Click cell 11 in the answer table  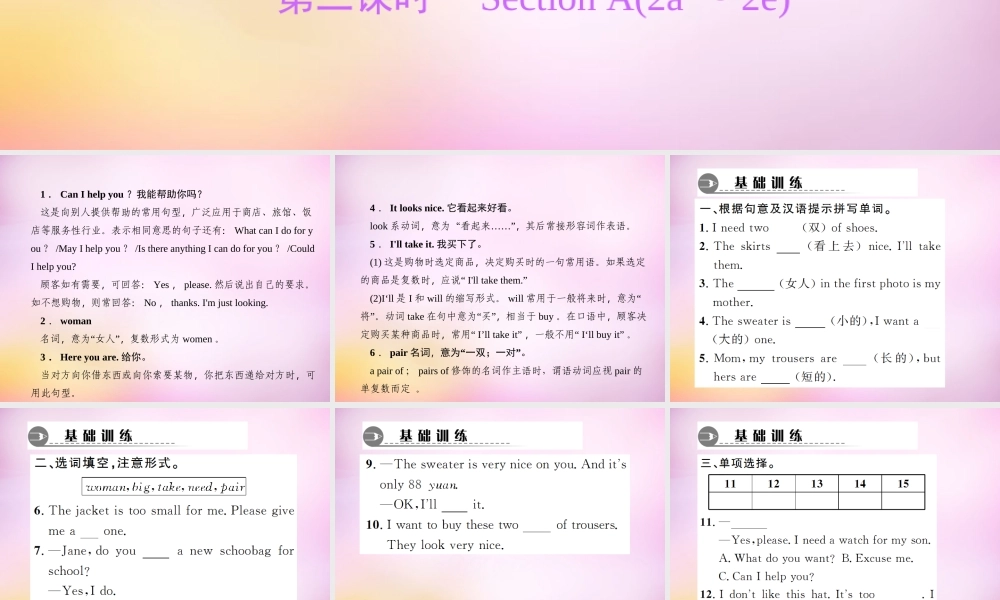pyautogui.click(x=730, y=484)
